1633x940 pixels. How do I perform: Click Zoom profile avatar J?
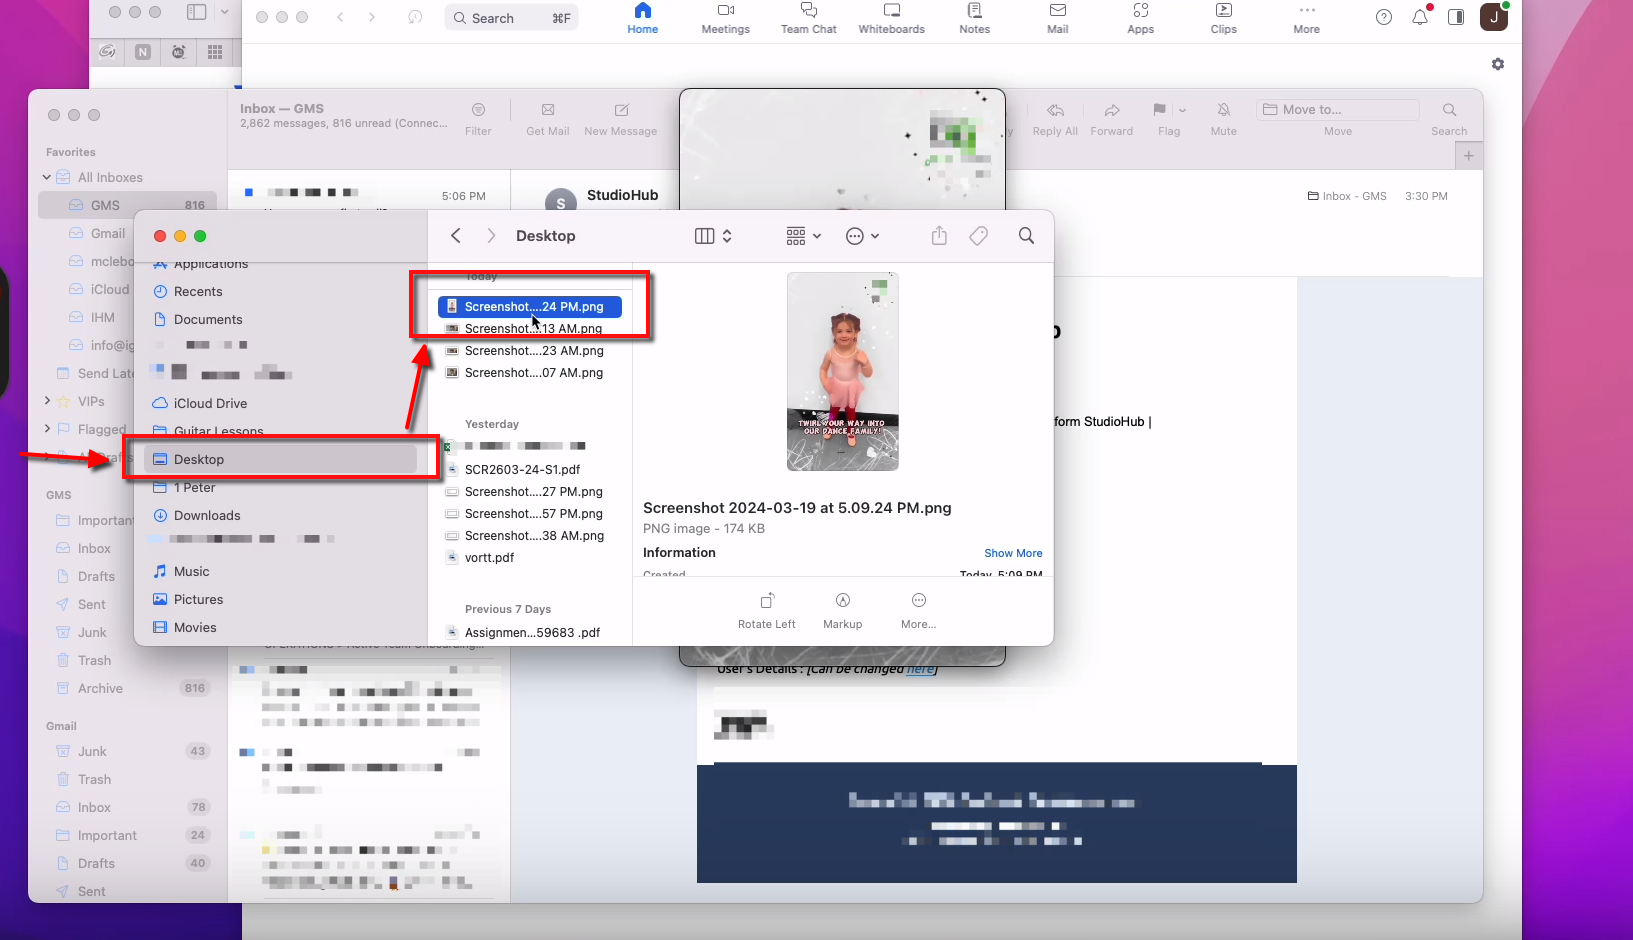click(1494, 17)
